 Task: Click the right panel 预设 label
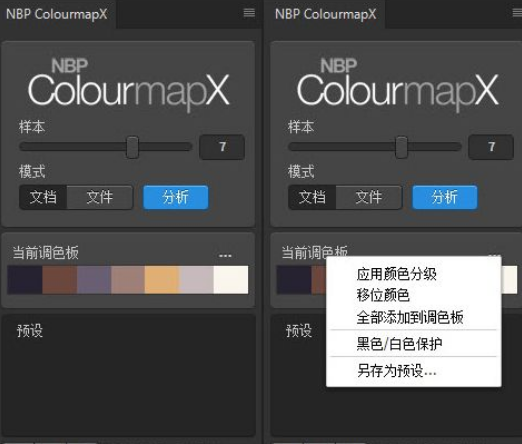tap(299, 331)
